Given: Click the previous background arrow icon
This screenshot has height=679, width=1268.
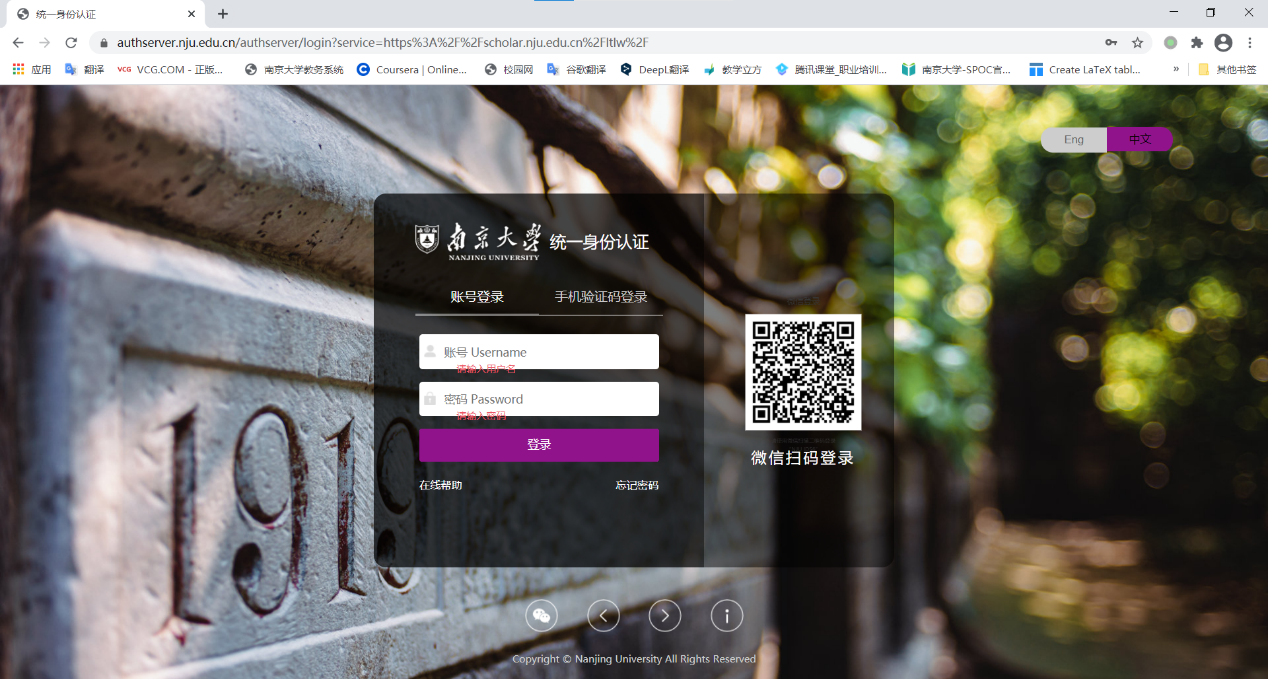Looking at the screenshot, I should click(x=603, y=616).
